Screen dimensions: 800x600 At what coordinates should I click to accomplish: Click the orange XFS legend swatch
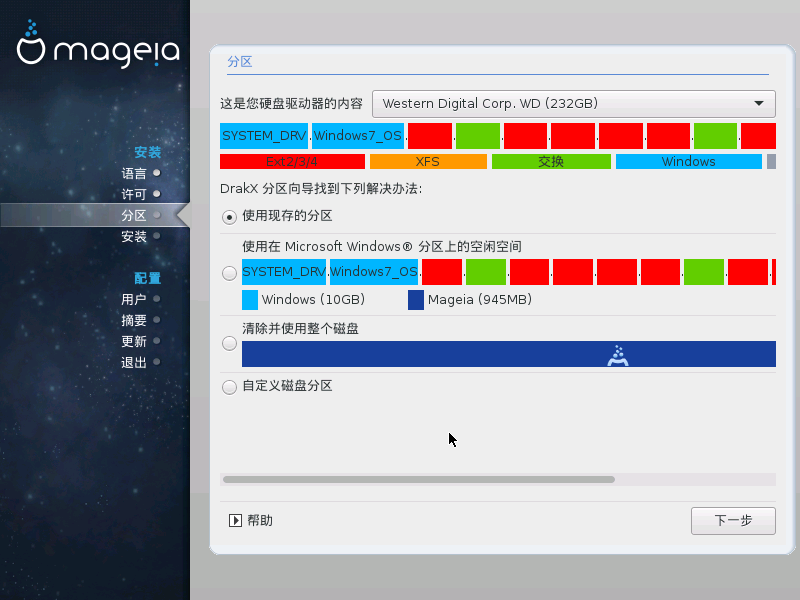click(428, 161)
